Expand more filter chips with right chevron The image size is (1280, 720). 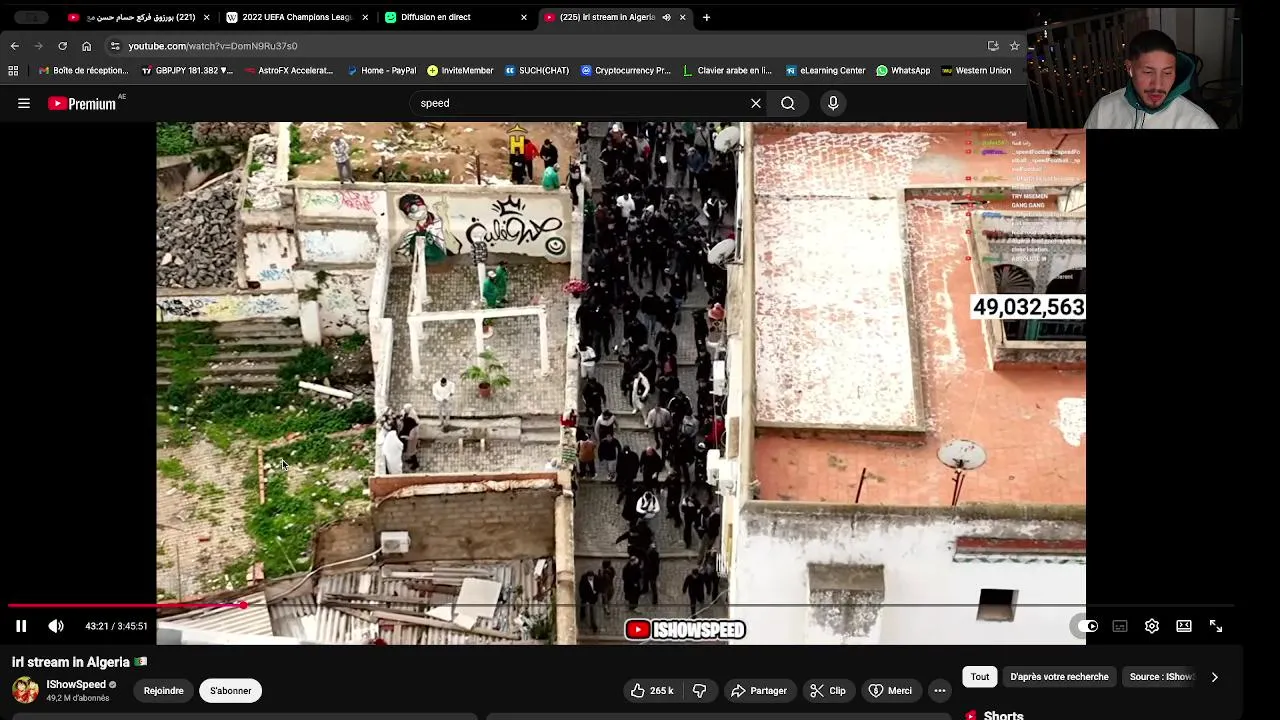pos(1214,677)
